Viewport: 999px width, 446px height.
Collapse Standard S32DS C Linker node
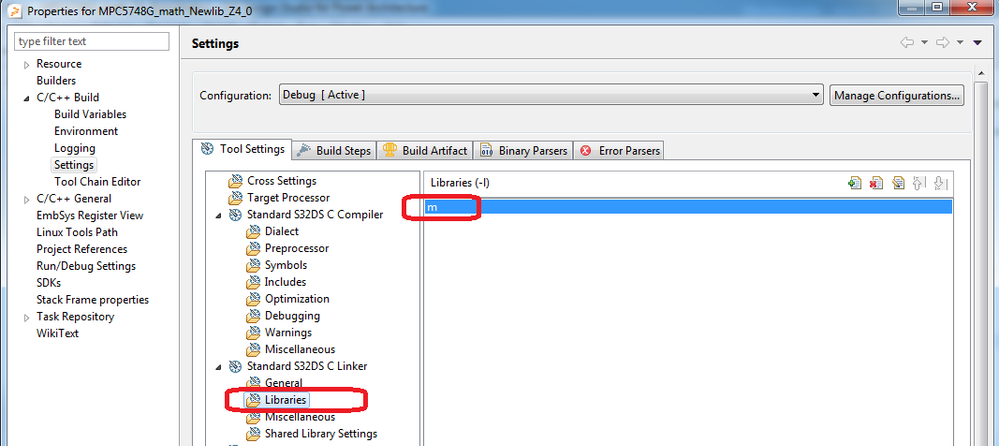pyautogui.click(x=219, y=367)
